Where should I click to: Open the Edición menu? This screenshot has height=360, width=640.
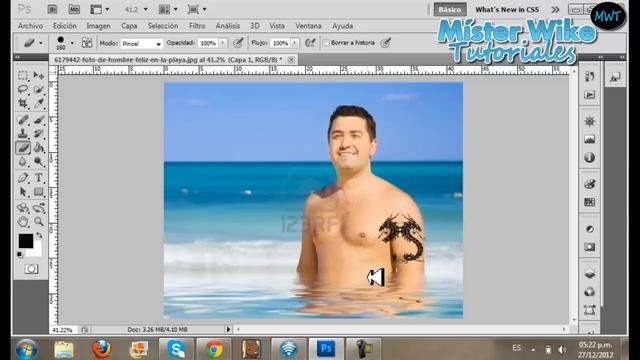click(64, 26)
